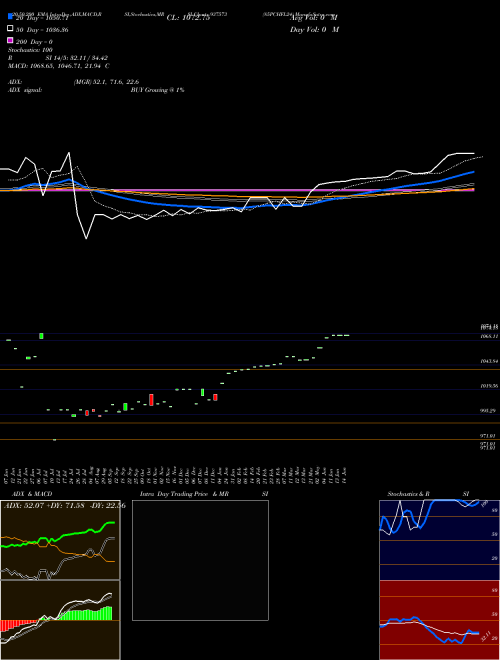Click the magenta 200 Day legend swatch
500x660 pixels.
10,41
